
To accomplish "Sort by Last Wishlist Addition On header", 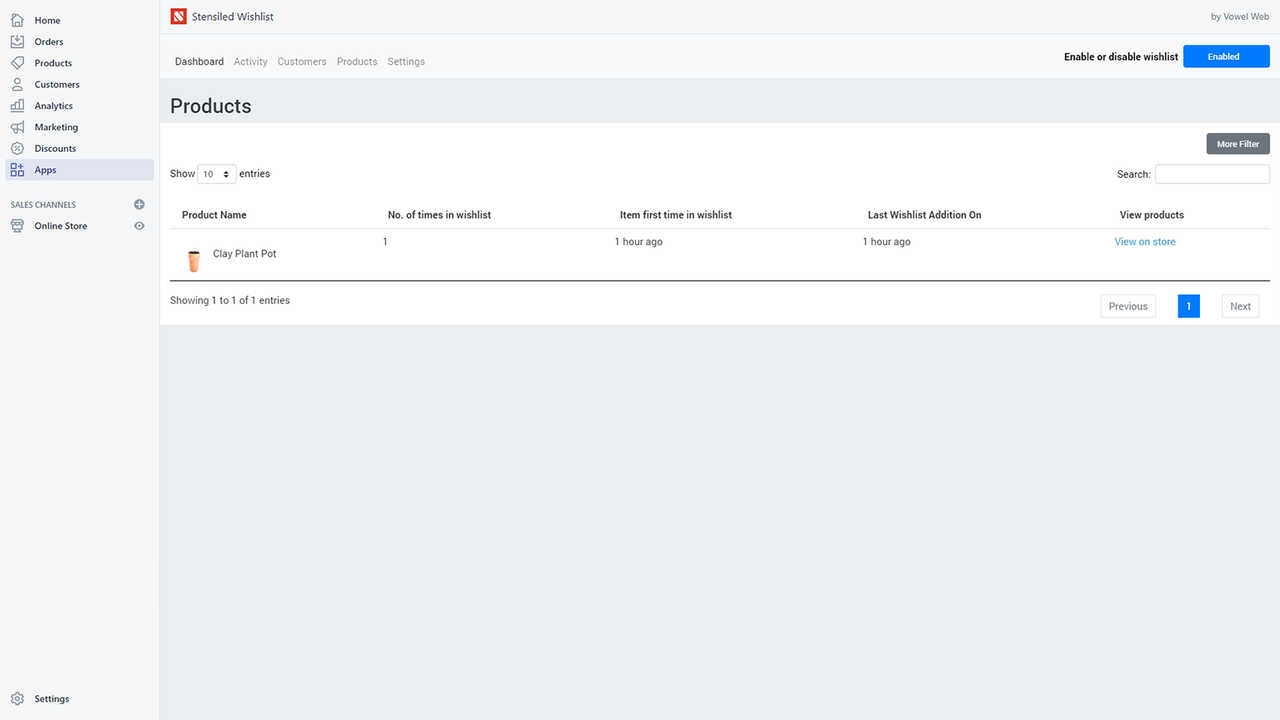I will tap(925, 215).
